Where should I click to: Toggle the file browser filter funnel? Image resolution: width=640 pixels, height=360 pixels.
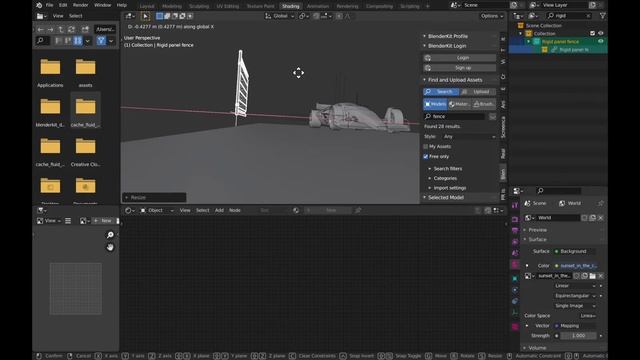click(101, 40)
